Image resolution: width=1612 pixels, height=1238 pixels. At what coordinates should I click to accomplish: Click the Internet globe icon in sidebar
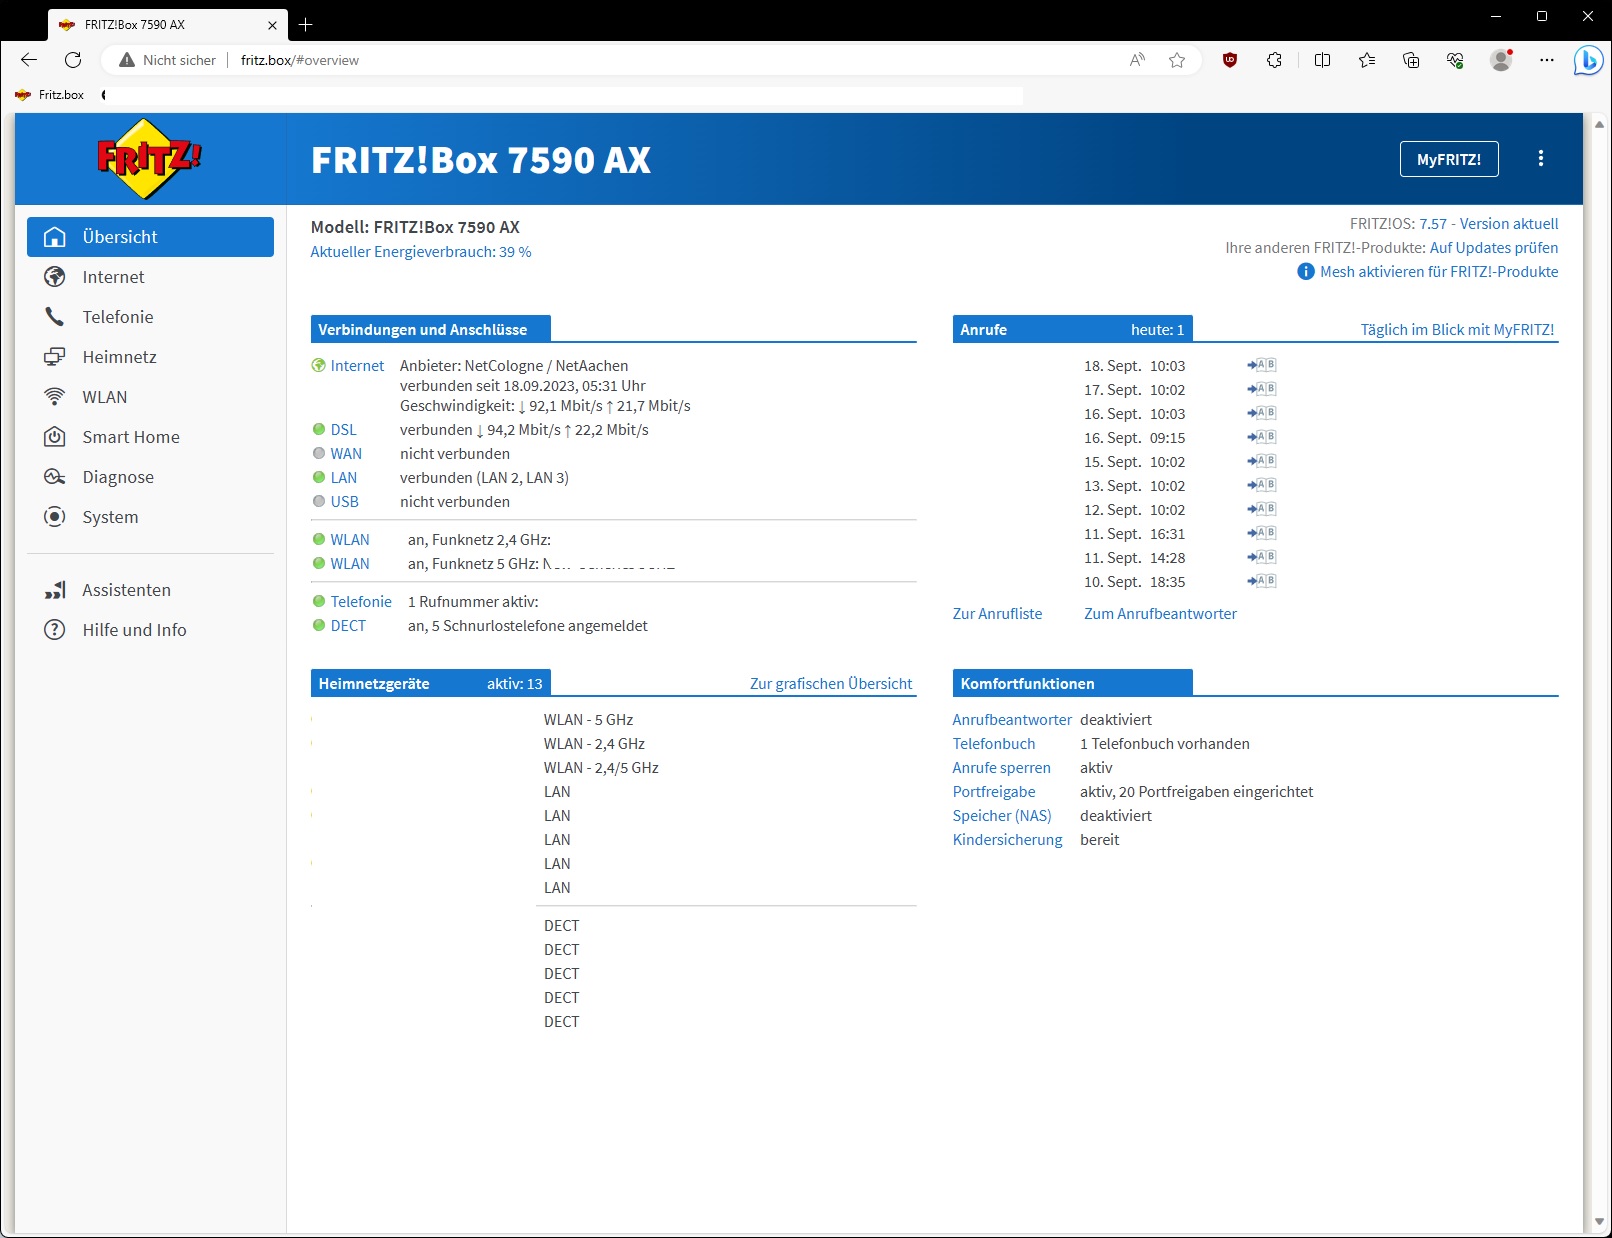[x=55, y=277]
